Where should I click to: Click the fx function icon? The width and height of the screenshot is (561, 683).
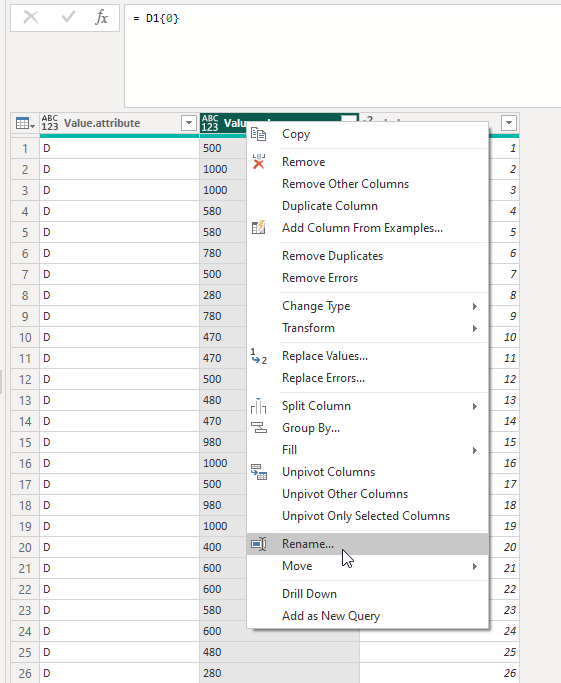[101, 17]
